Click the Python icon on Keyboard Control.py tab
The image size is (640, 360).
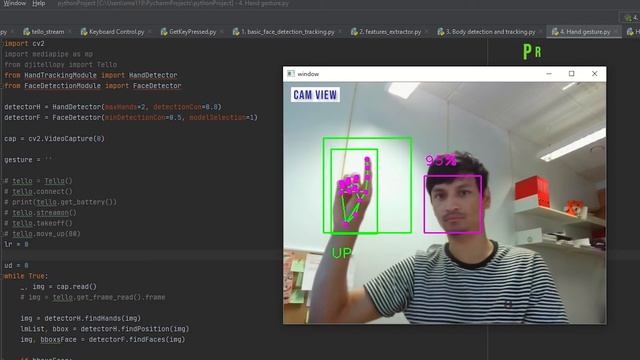[84, 31]
